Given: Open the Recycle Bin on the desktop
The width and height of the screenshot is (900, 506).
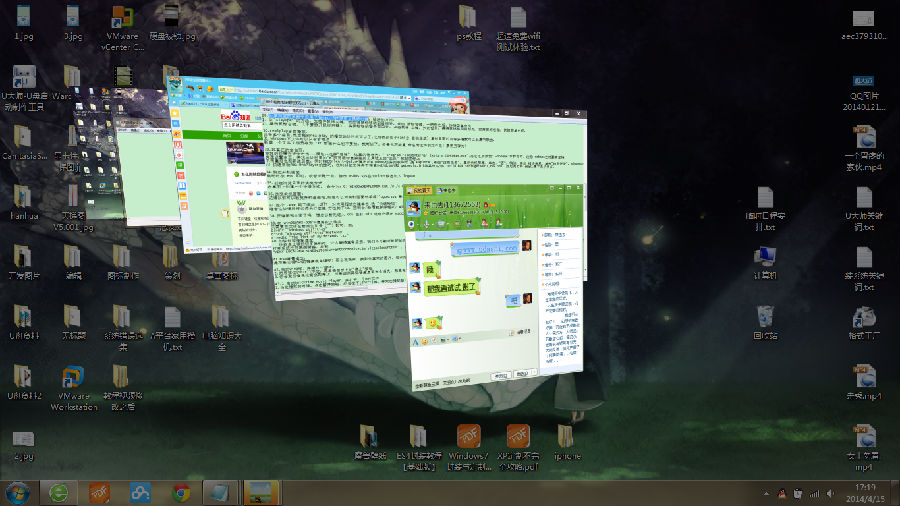Looking at the screenshot, I should tap(765, 317).
